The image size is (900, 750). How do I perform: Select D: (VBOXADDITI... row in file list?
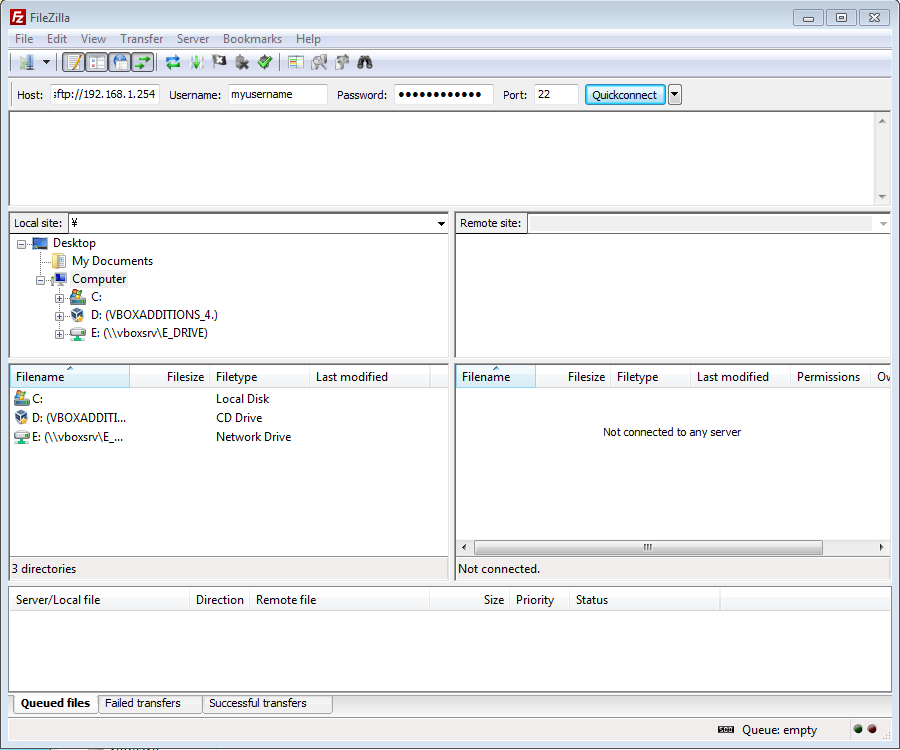[x=228, y=418]
